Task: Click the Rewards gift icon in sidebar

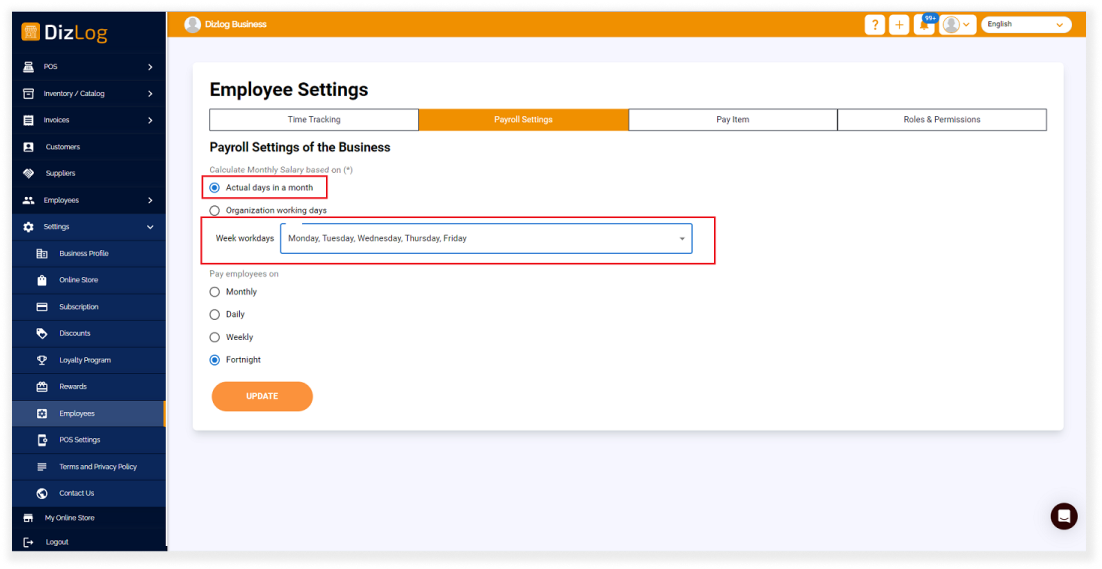Action: [x=42, y=387]
